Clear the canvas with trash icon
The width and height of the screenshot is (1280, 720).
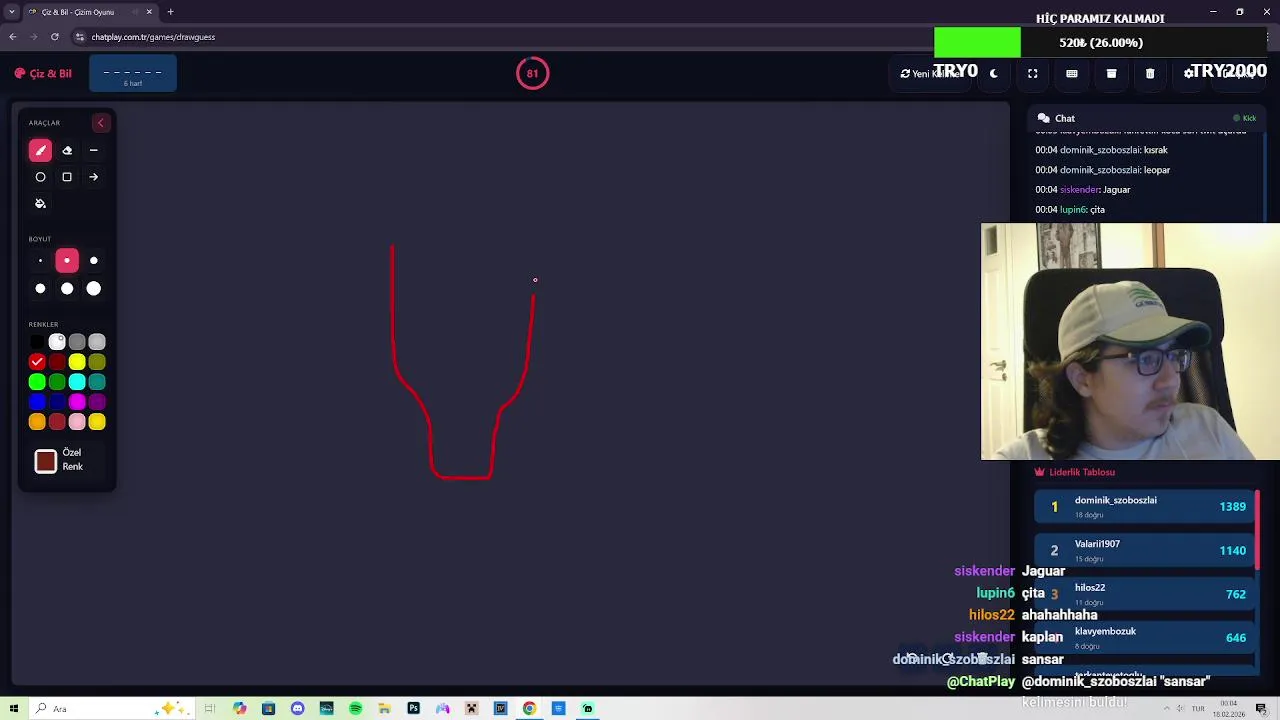(x=1150, y=73)
